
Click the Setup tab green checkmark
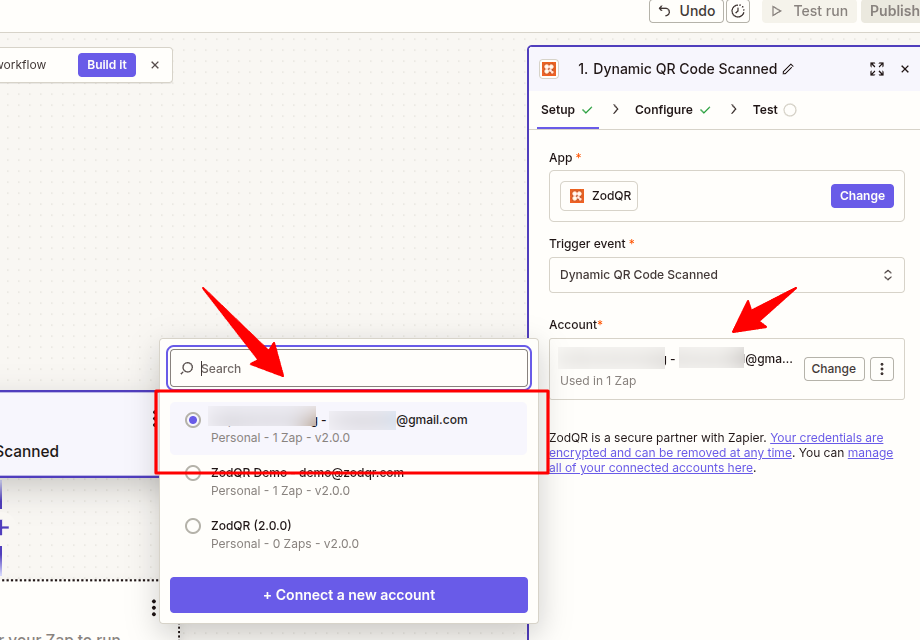pyautogui.click(x=587, y=110)
